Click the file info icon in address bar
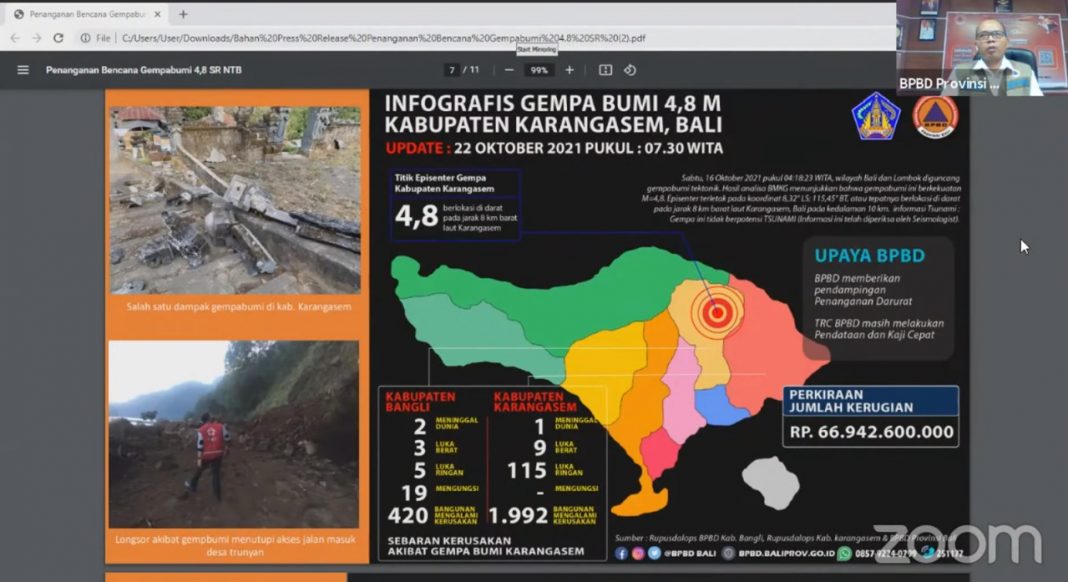The height and width of the screenshot is (582, 1068). (x=86, y=38)
